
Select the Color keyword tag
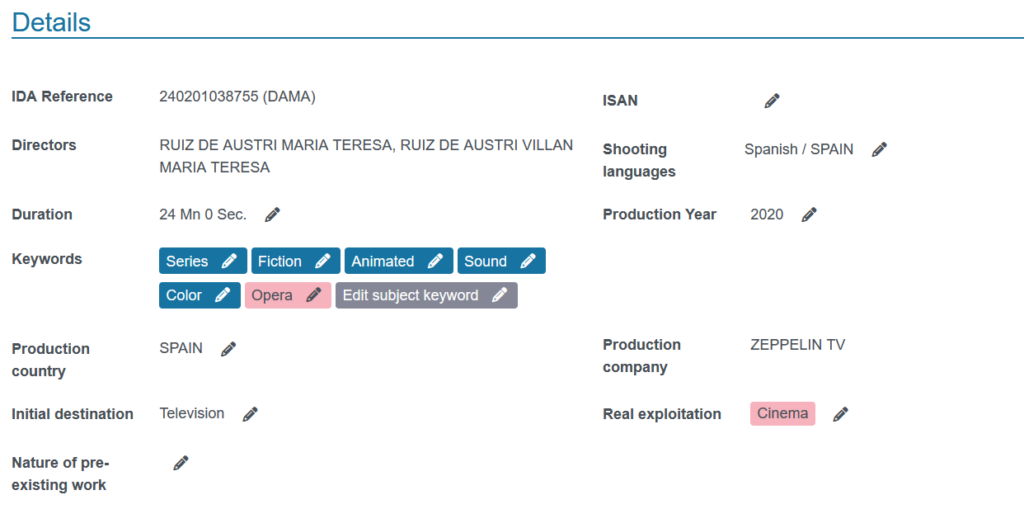[x=200, y=295]
